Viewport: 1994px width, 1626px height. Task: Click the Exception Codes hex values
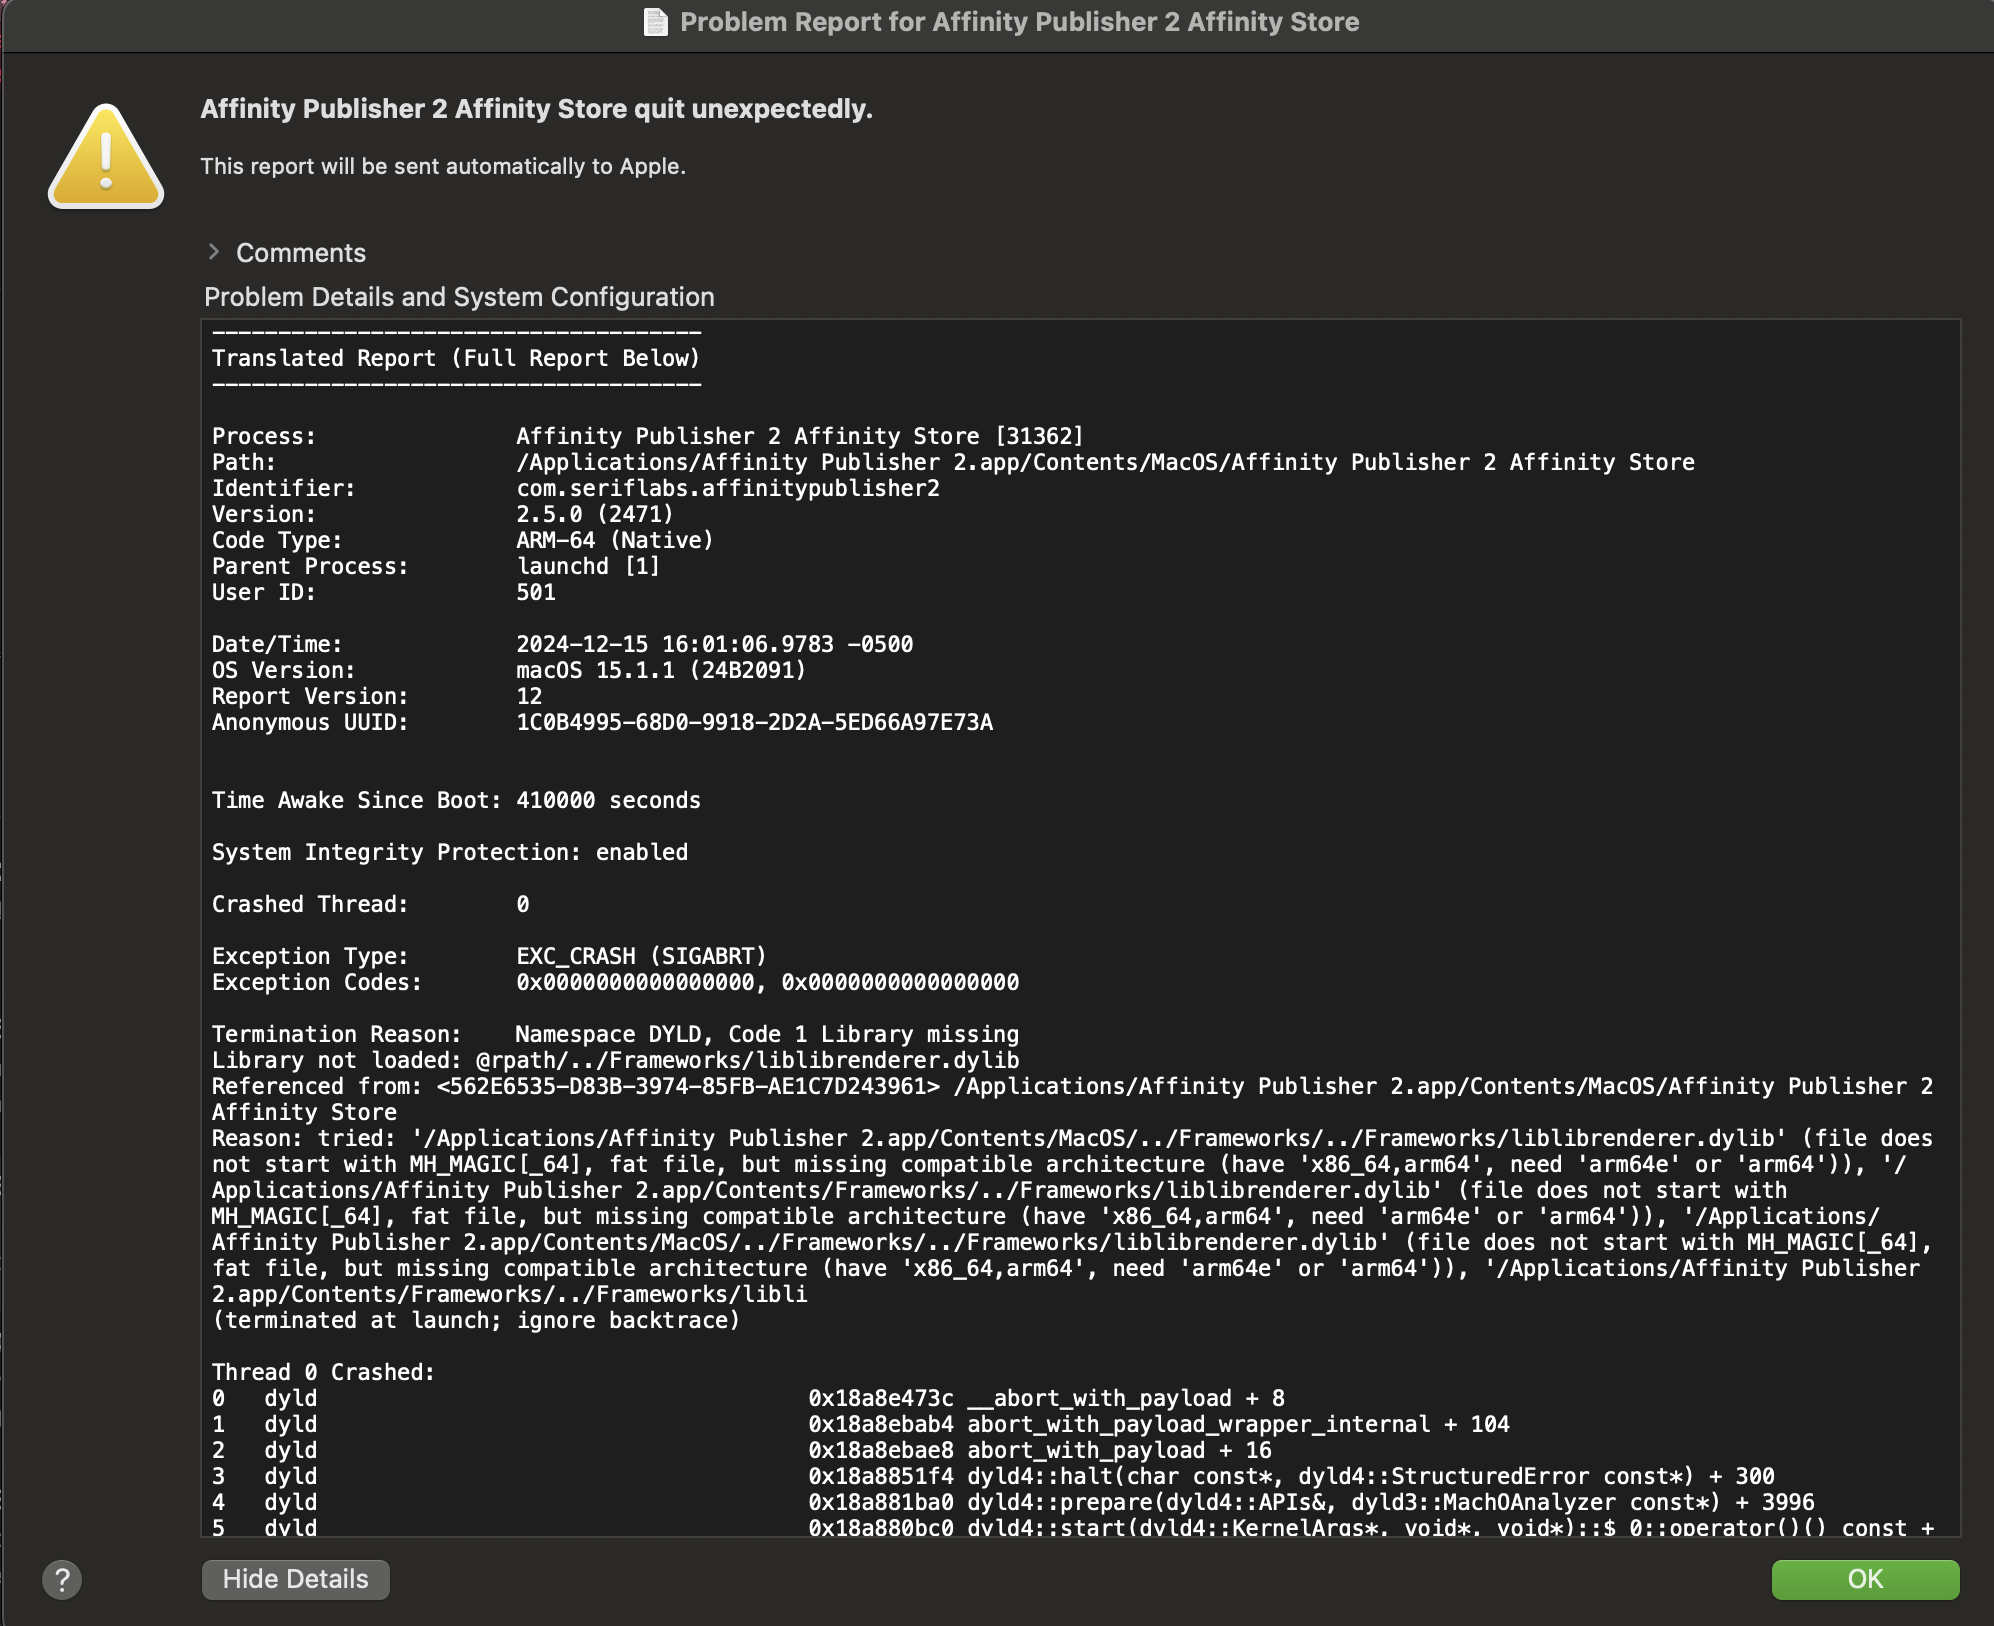pos(767,982)
